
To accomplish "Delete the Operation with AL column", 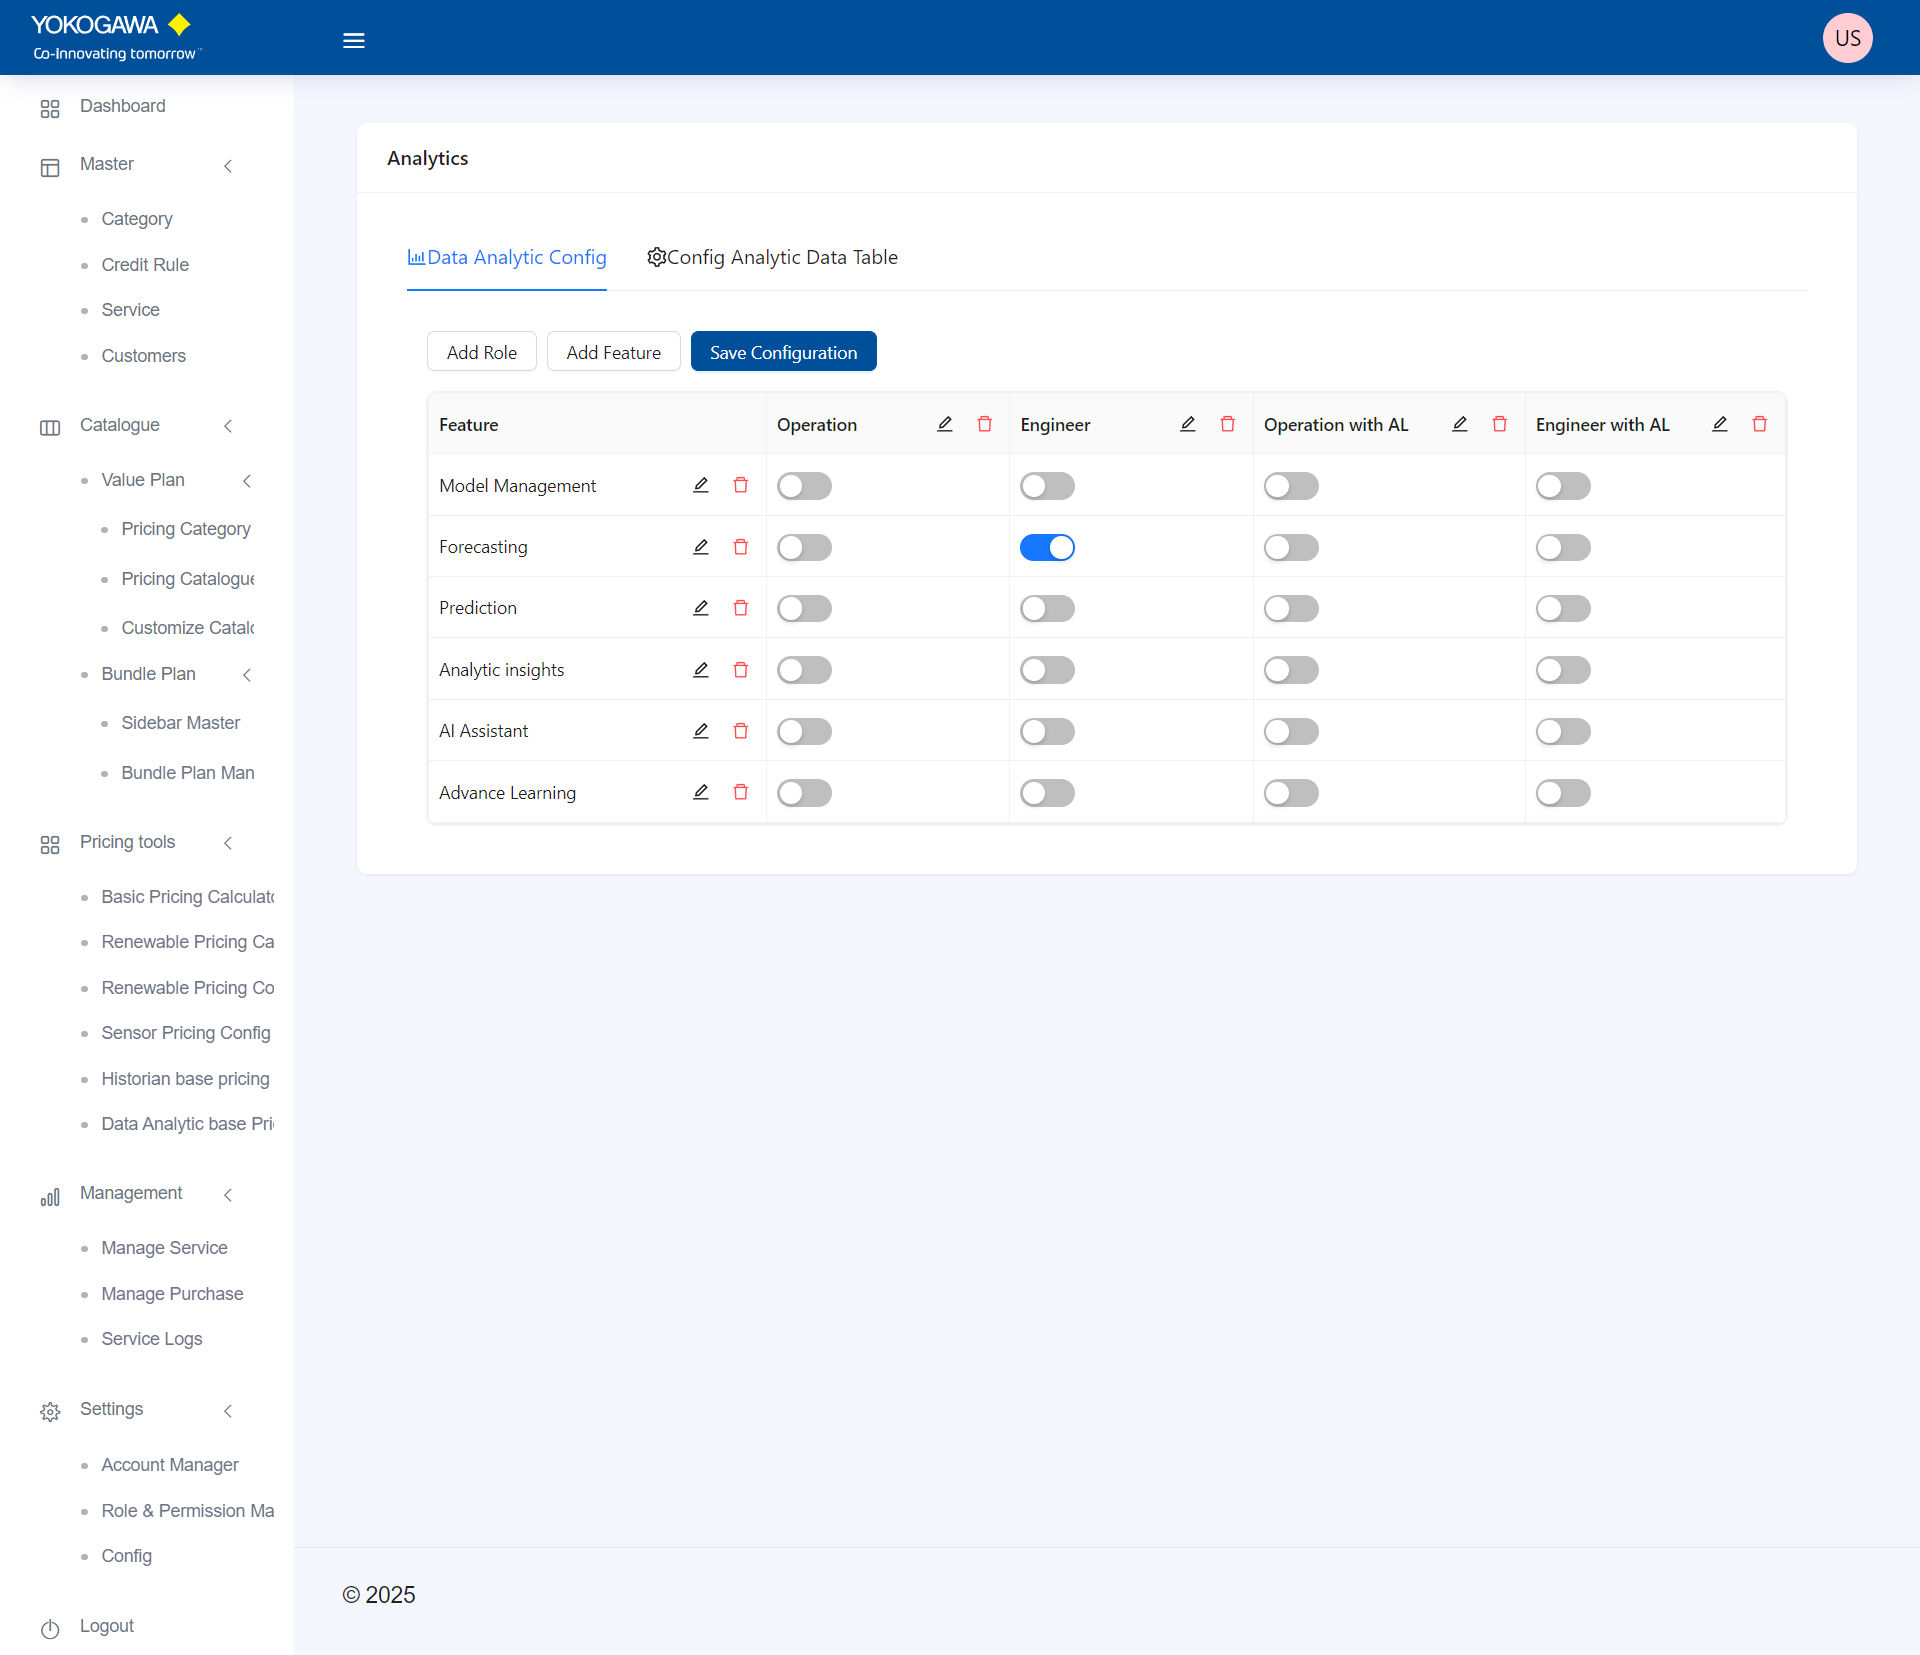I will pyautogui.click(x=1499, y=424).
